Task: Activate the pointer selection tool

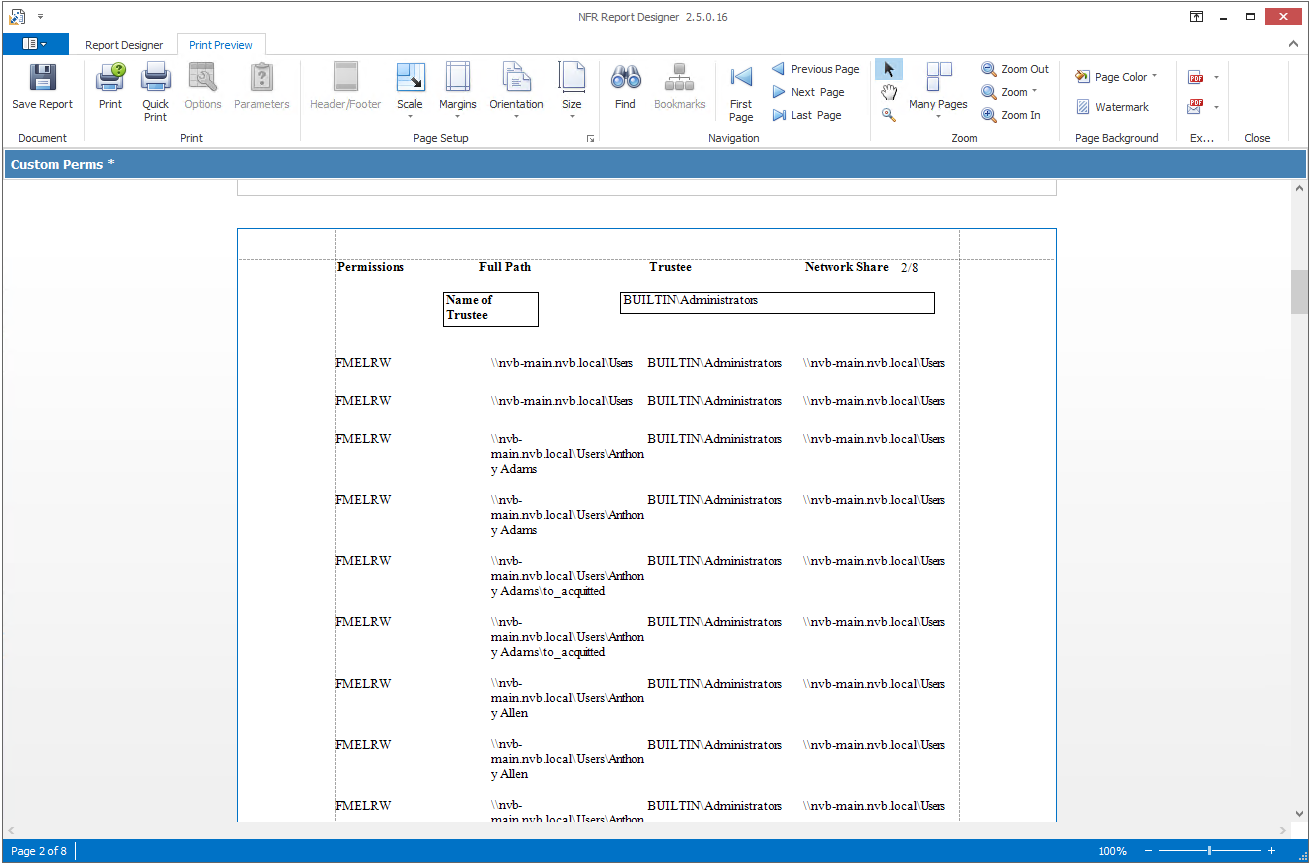Action: point(888,69)
